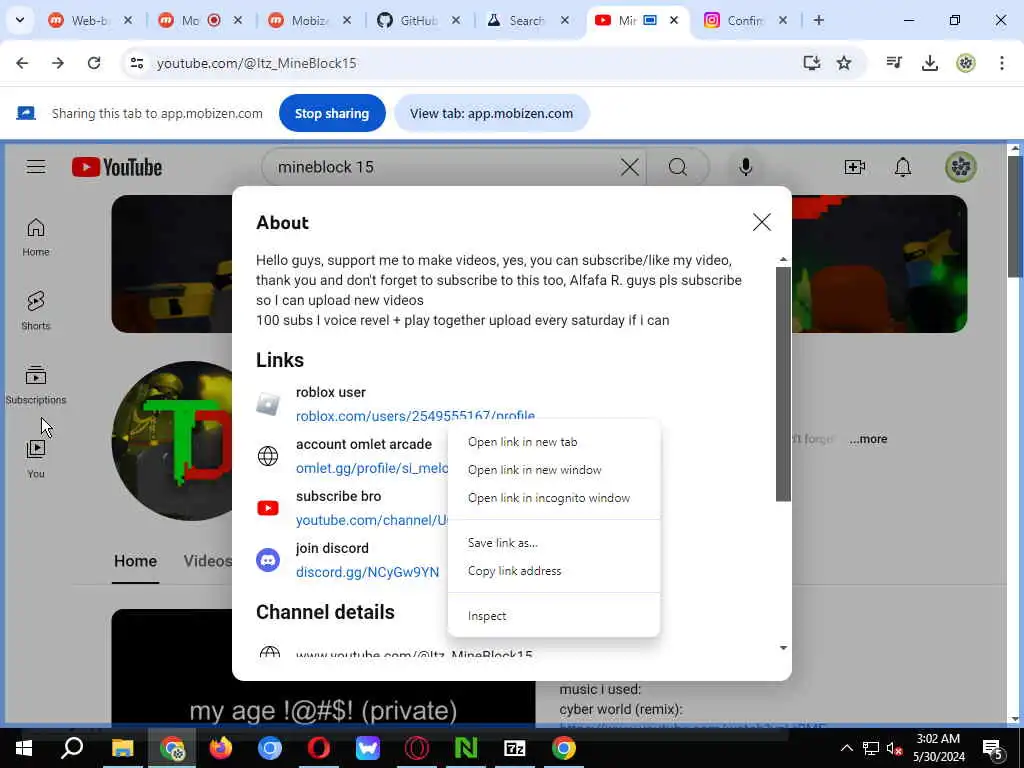Open a new browser tab
This screenshot has height=768, width=1024.
click(x=818, y=20)
